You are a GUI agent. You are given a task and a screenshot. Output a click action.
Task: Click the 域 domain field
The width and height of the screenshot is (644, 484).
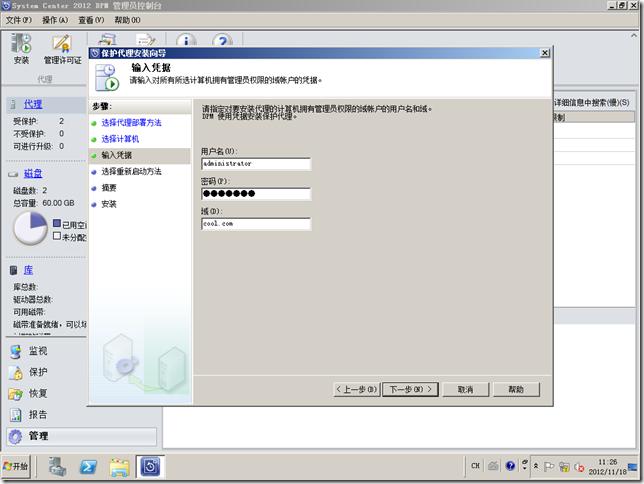(256, 224)
